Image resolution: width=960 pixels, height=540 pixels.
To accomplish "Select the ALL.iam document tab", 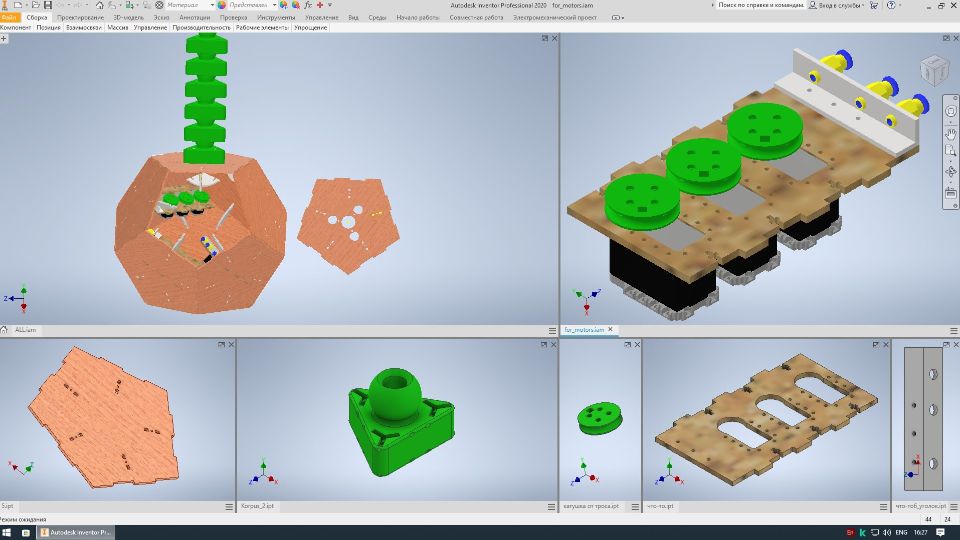I will coord(25,330).
